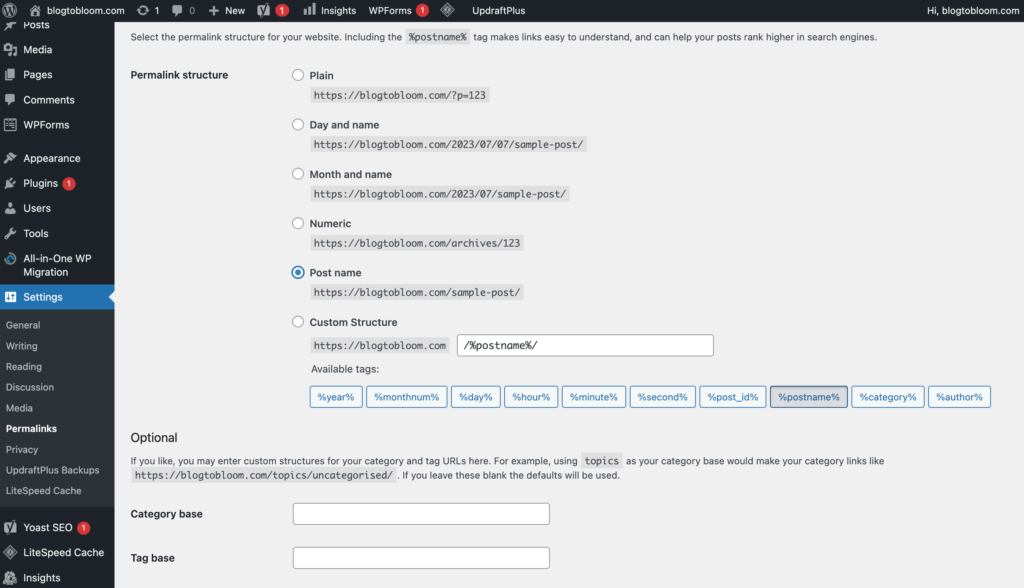Insert the %post_id% available tag

click(733, 397)
